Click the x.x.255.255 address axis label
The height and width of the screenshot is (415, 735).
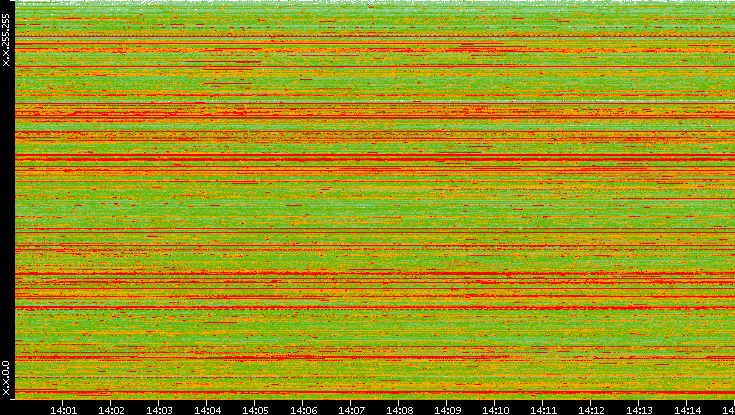[6, 40]
